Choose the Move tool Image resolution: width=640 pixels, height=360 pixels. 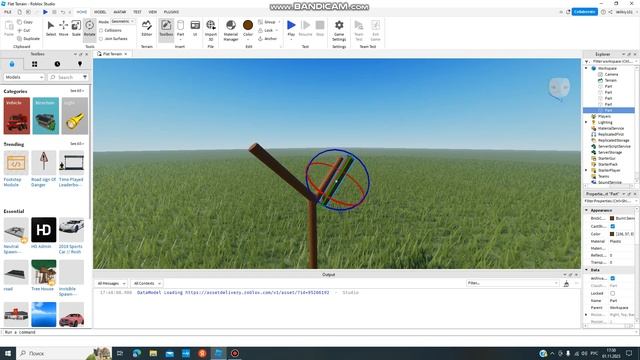coord(64,28)
